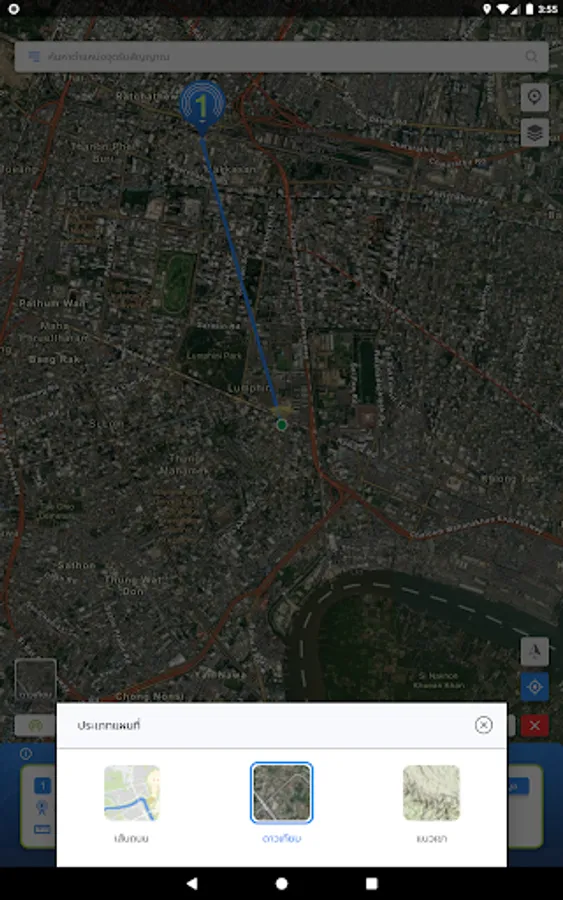This screenshot has height=900, width=563.
Task: Click the search field at top
Action: [x=281, y=56]
